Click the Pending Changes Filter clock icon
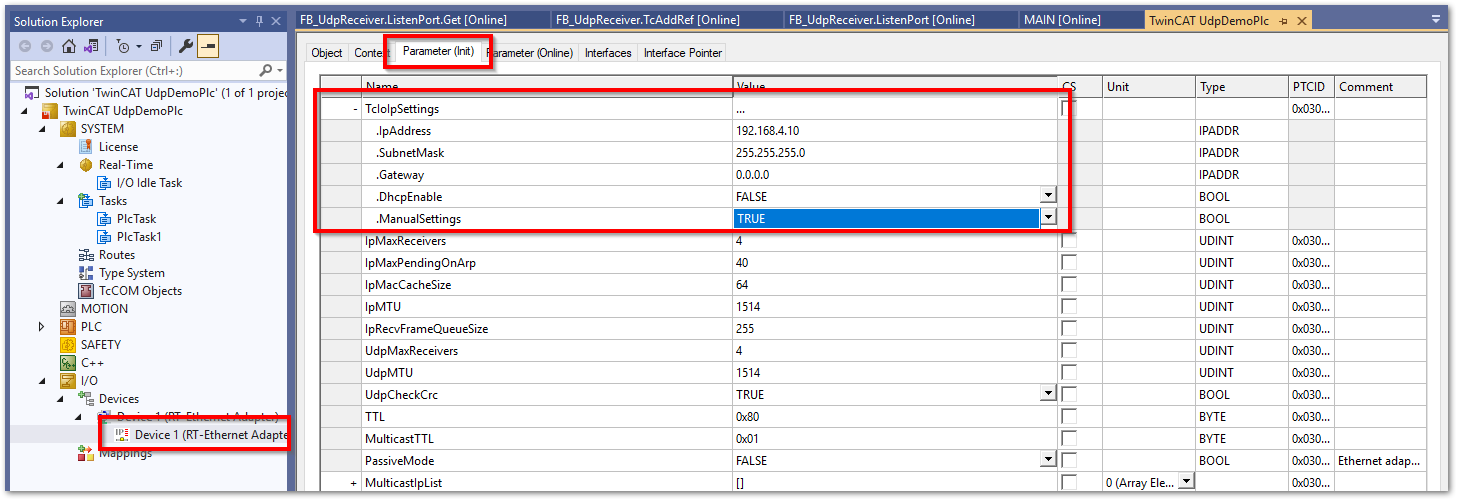 coord(125,46)
